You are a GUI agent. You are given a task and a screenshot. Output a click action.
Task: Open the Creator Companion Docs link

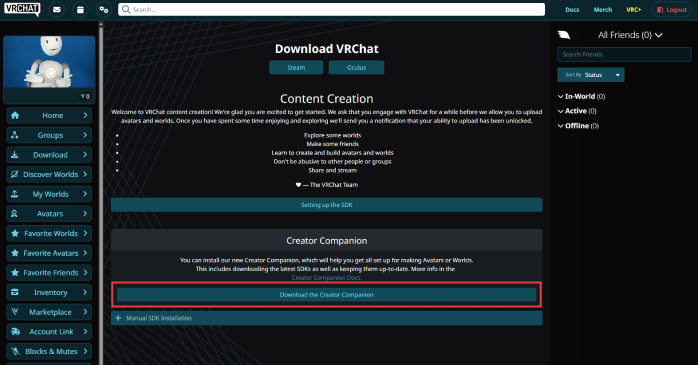(326, 278)
